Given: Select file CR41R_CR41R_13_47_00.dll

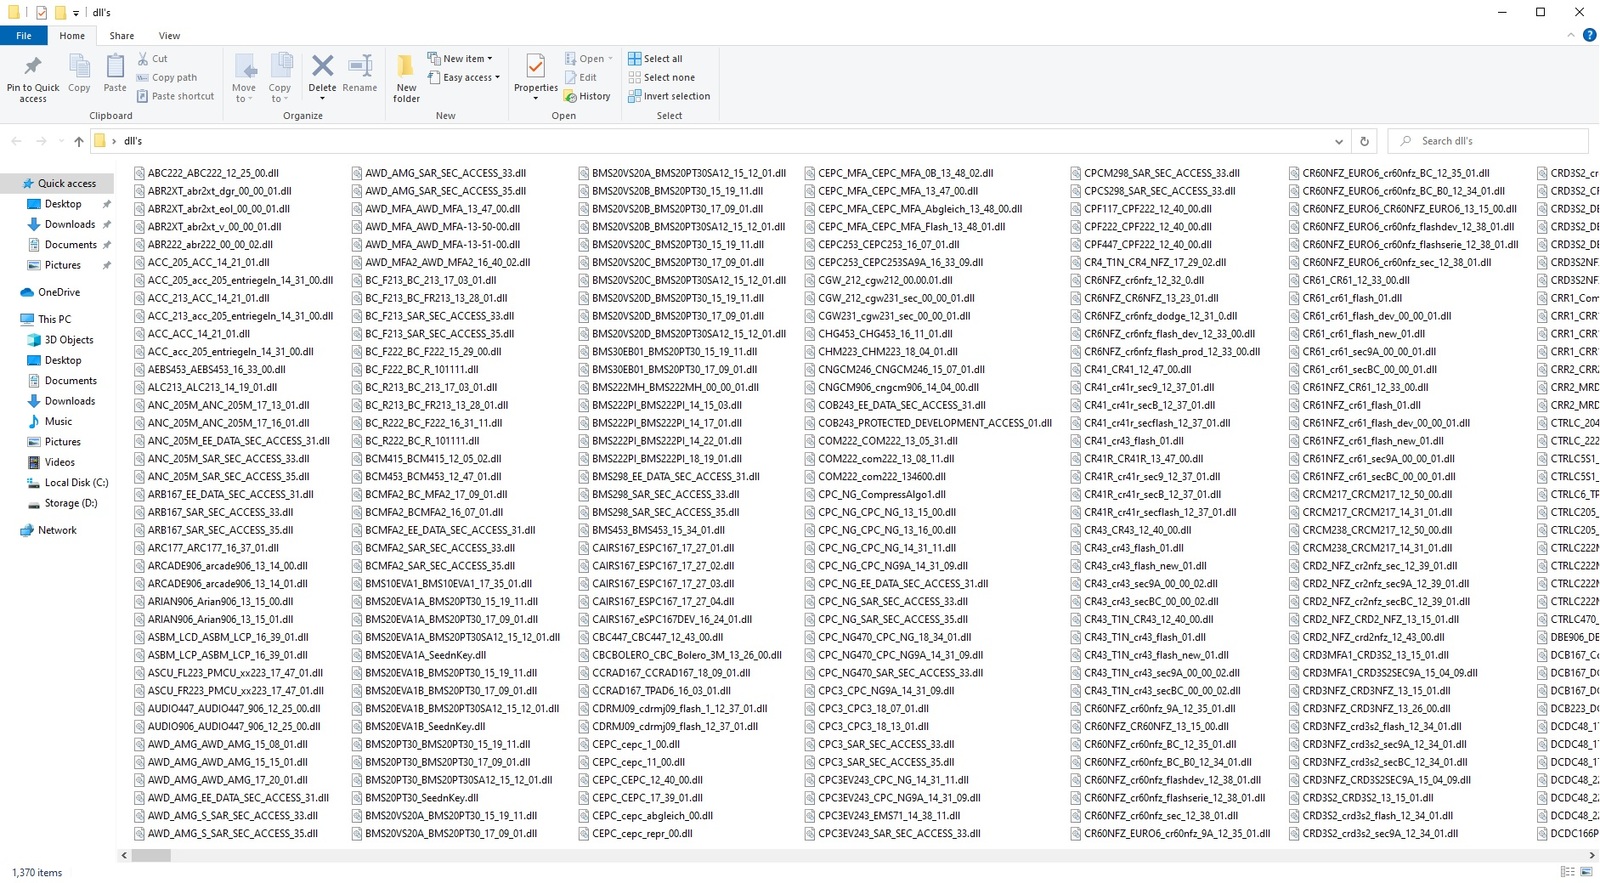Looking at the screenshot, I should (x=1136, y=459).
